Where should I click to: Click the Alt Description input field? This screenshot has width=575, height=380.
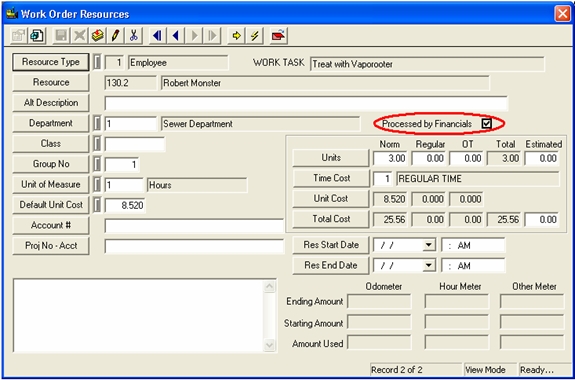pos(306,103)
